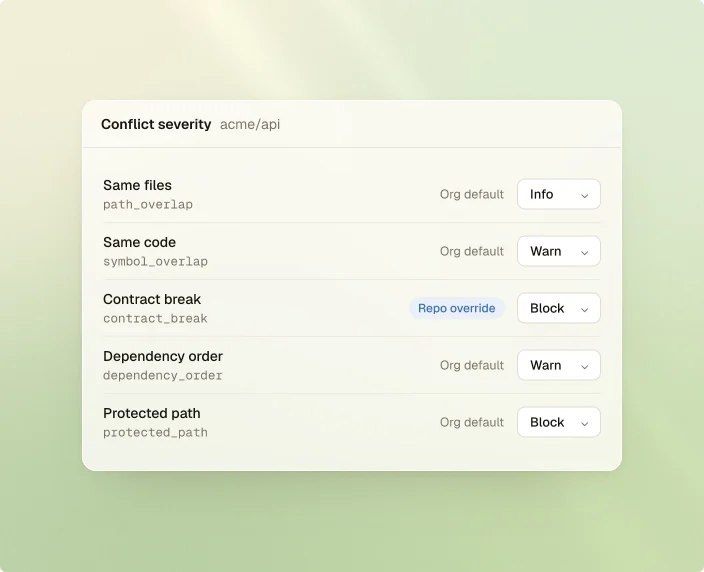Open the Protected path severity dropdown
The width and height of the screenshot is (704, 572).
(x=559, y=422)
